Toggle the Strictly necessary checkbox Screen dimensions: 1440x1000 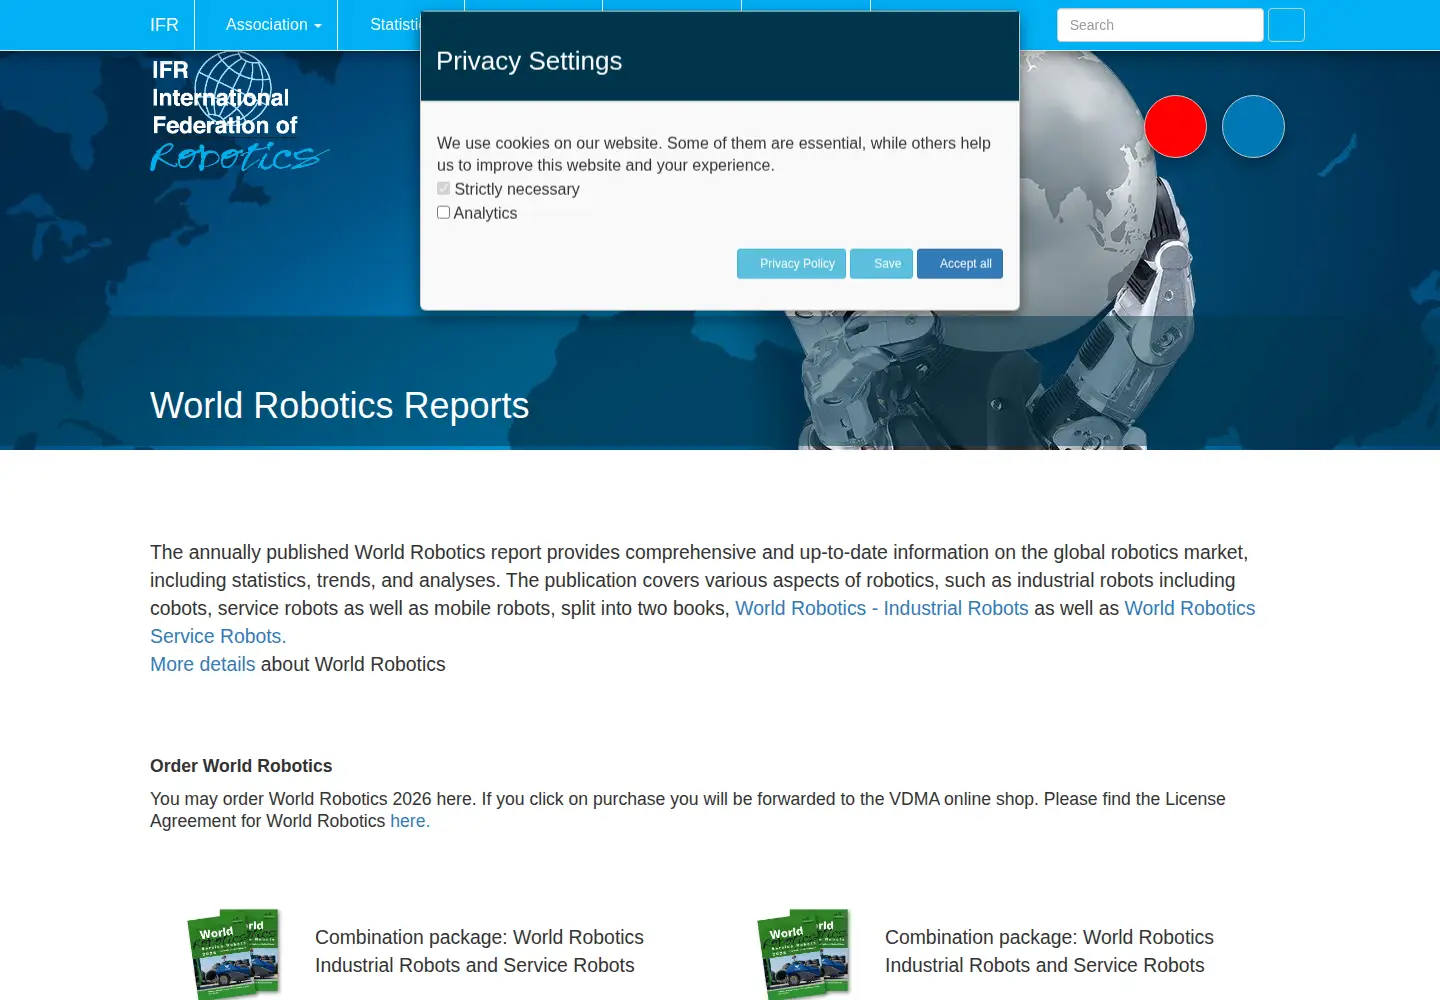[x=443, y=188]
